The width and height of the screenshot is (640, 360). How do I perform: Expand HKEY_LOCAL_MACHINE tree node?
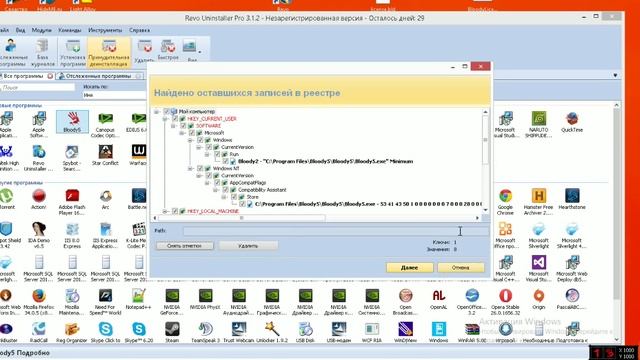[165, 211]
